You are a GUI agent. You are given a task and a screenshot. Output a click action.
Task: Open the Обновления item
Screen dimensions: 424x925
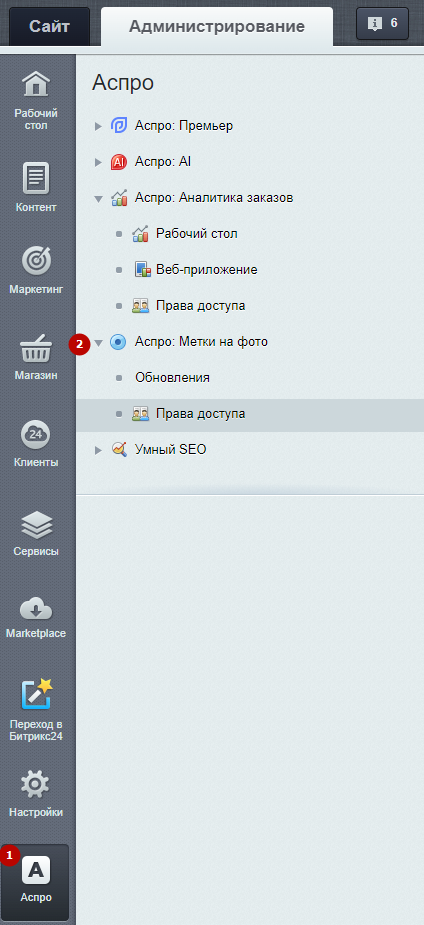(x=172, y=378)
